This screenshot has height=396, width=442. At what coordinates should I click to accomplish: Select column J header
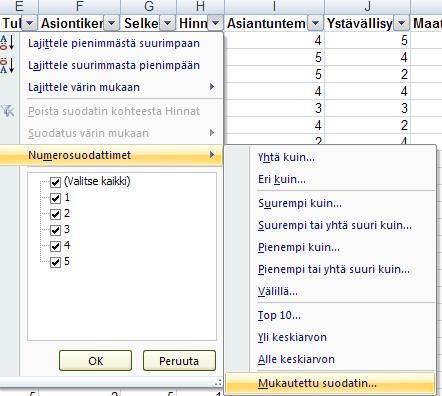(367, 7)
